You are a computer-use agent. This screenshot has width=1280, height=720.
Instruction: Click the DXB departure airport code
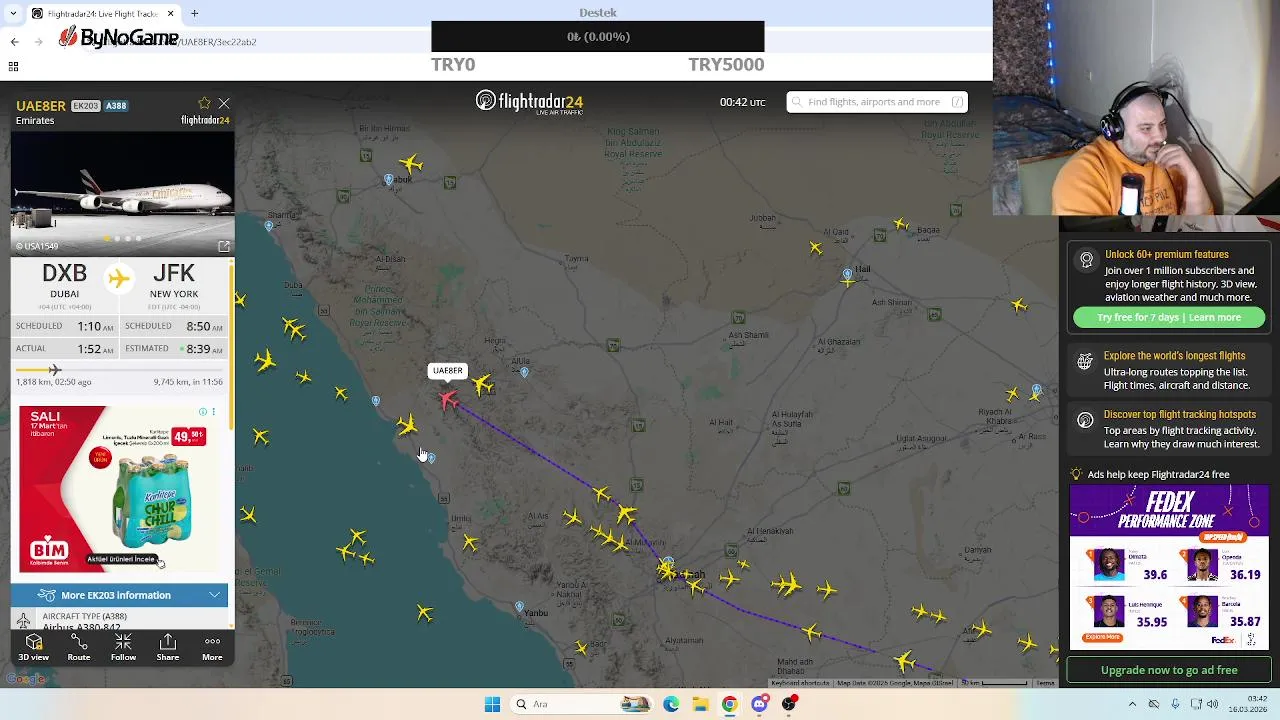[x=64, y=274]
